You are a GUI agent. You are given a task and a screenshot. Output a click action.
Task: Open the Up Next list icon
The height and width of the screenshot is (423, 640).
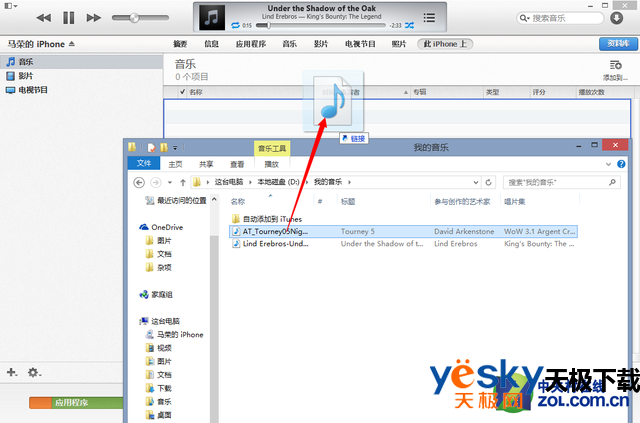(x=429, y=18)
